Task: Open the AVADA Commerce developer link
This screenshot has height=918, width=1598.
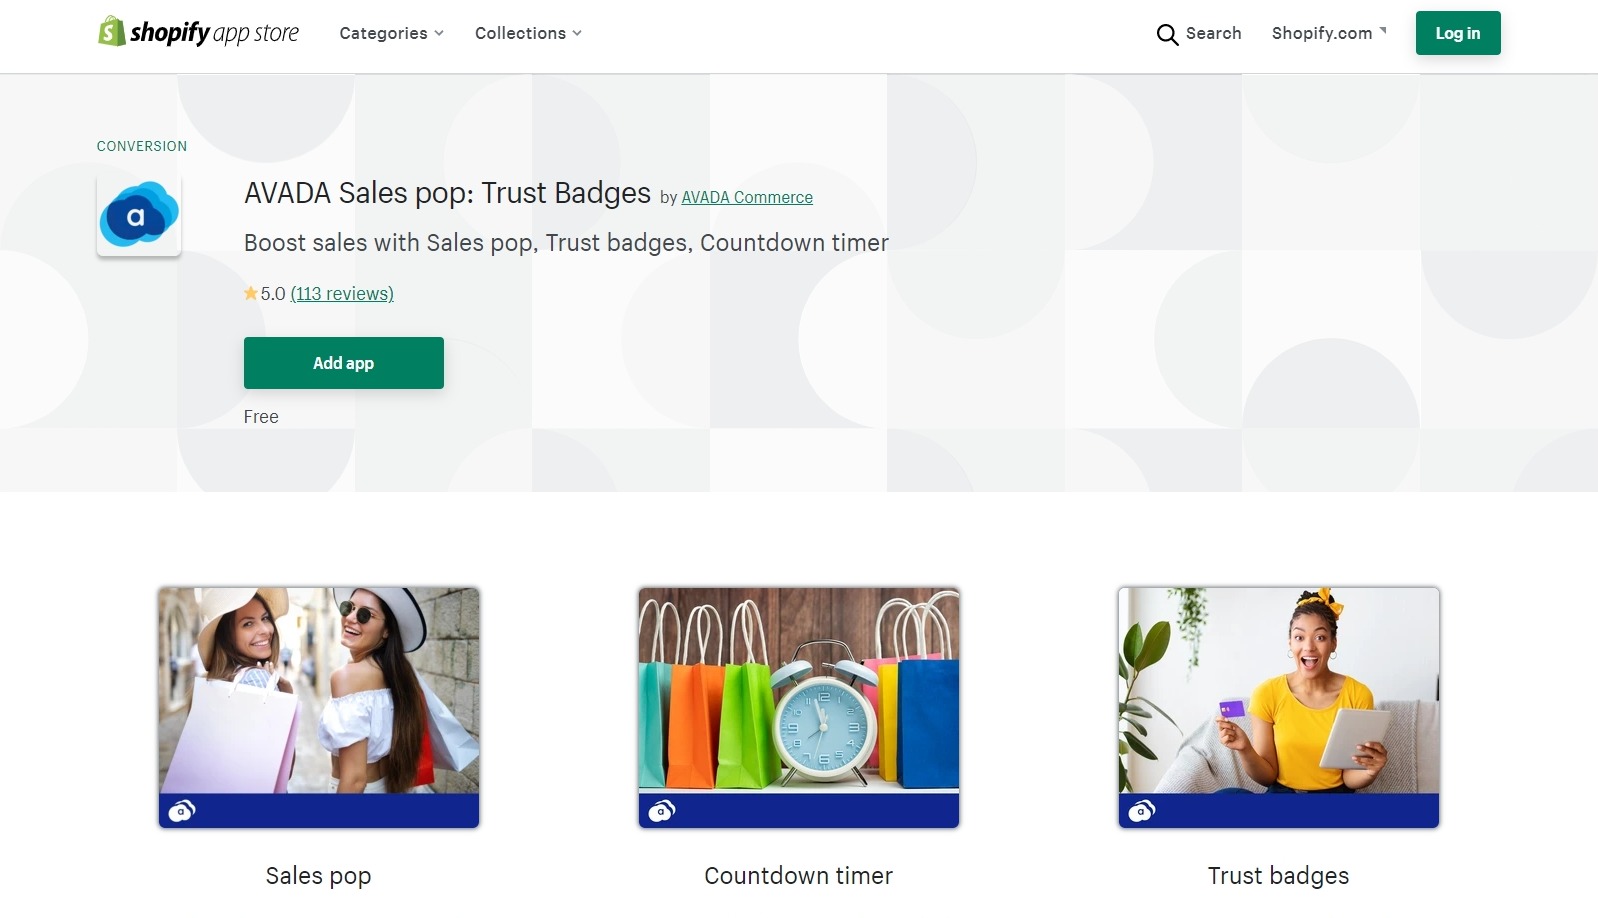Action: [747, 198]
